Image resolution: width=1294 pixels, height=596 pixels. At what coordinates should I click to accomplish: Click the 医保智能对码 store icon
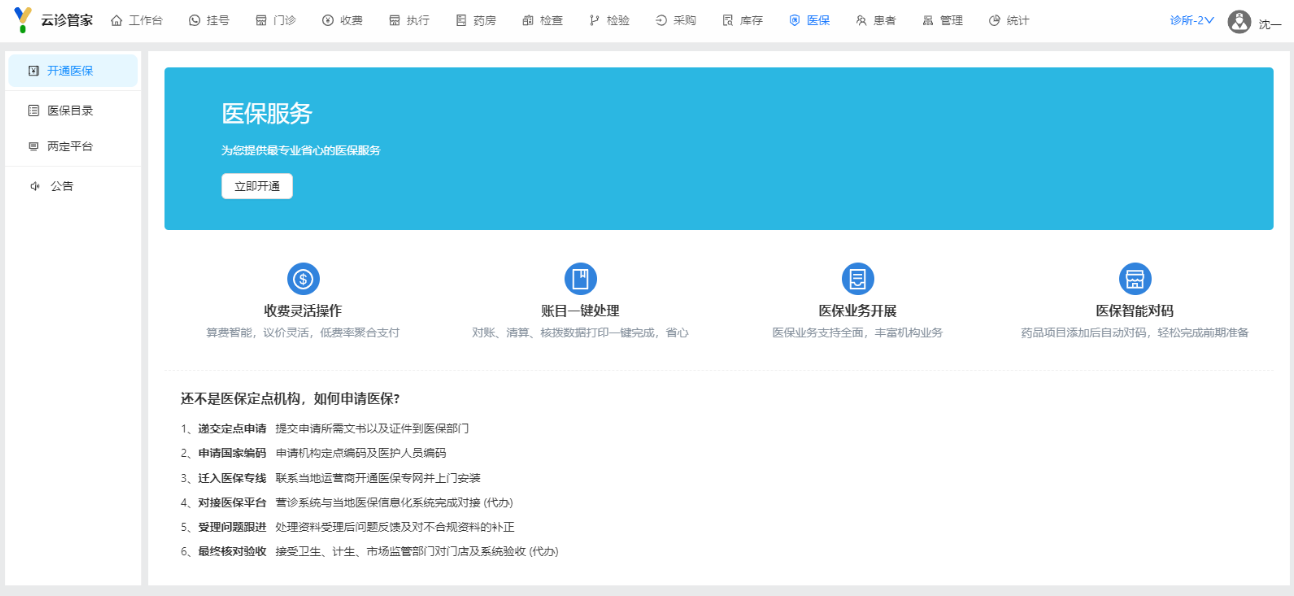pyautogui.click(x=1134, y=279)
